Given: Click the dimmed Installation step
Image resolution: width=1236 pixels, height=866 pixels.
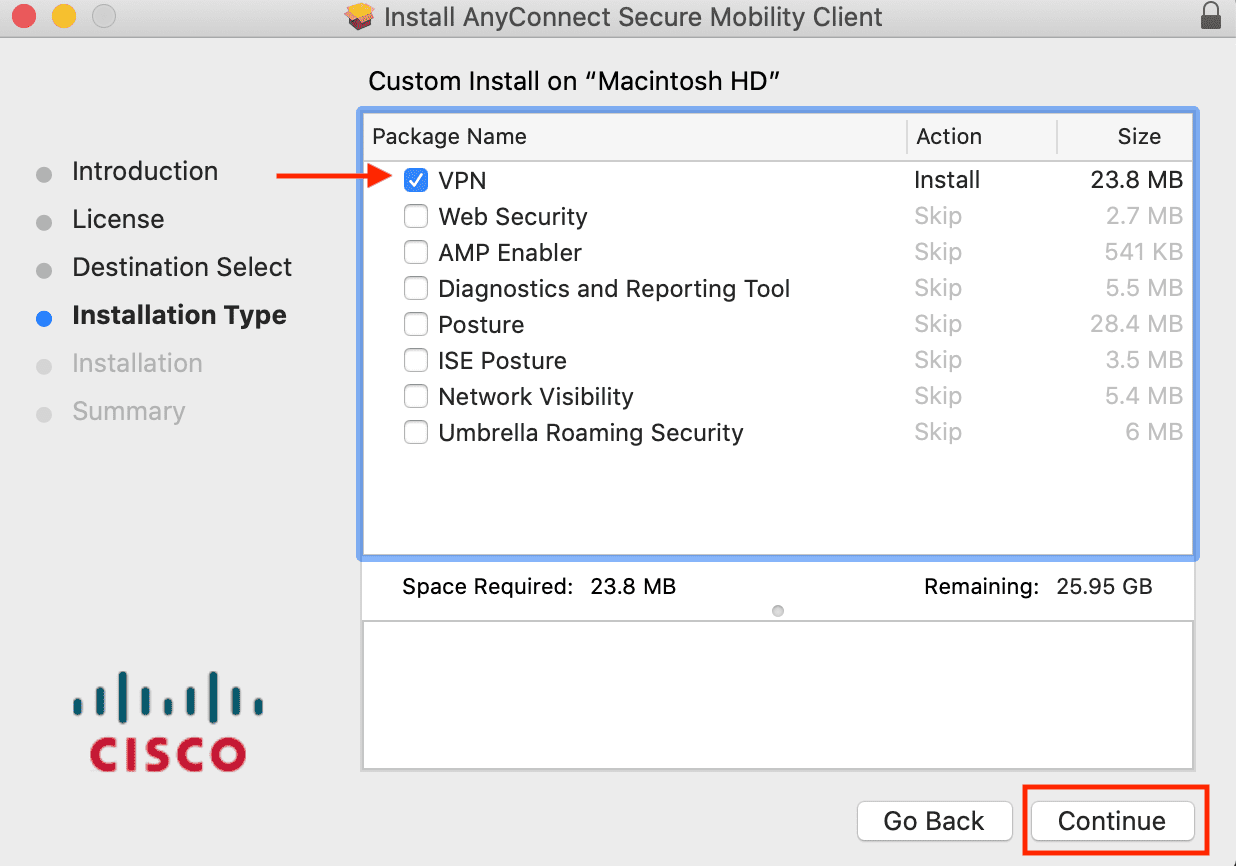Looking at the screenshot, I should pyautogui.click(x=137, y=363).
